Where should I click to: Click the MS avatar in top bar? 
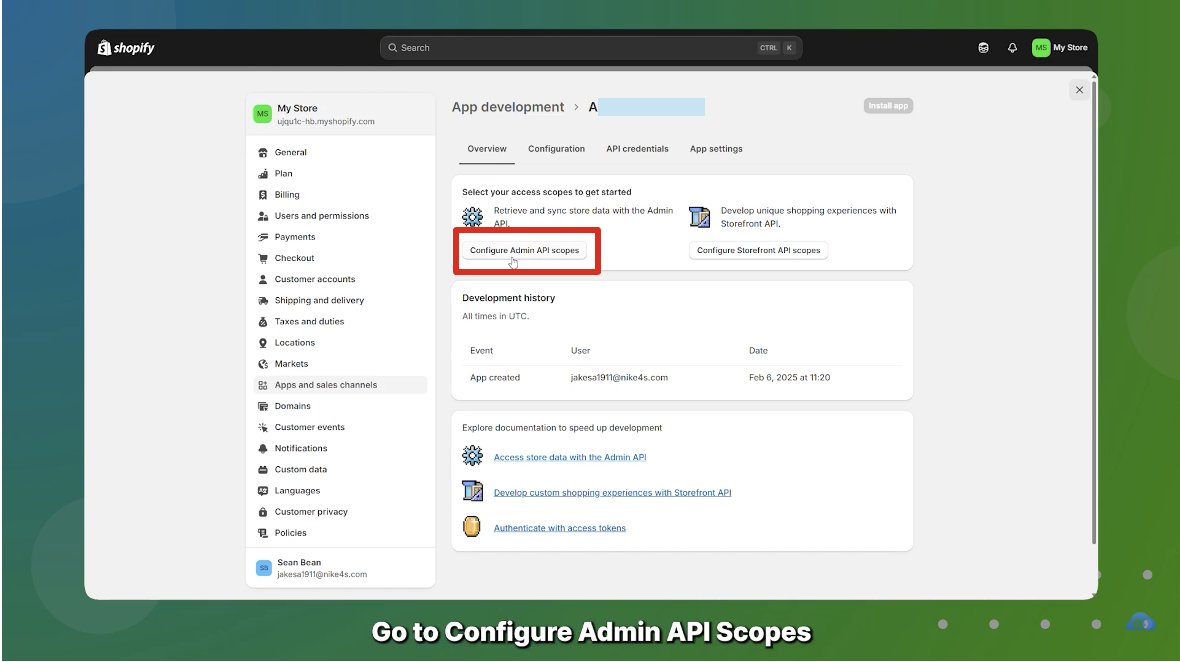(1041, 47)
